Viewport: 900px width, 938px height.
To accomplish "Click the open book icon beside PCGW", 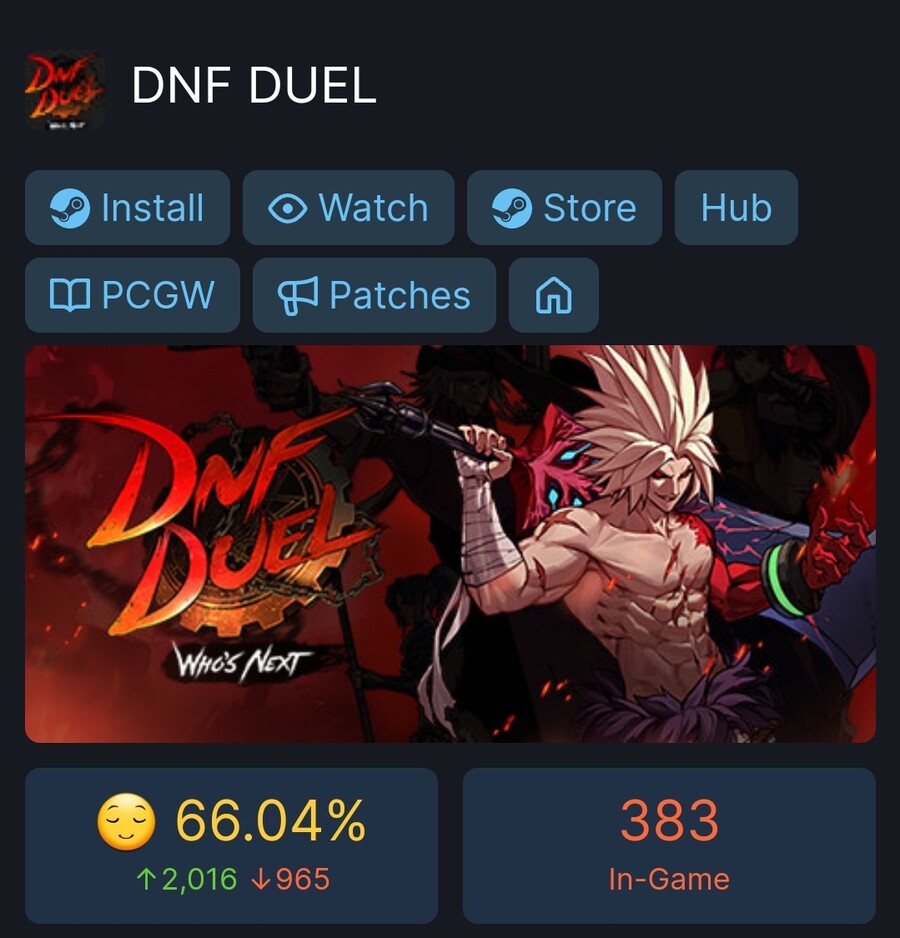I will [70, 296].
